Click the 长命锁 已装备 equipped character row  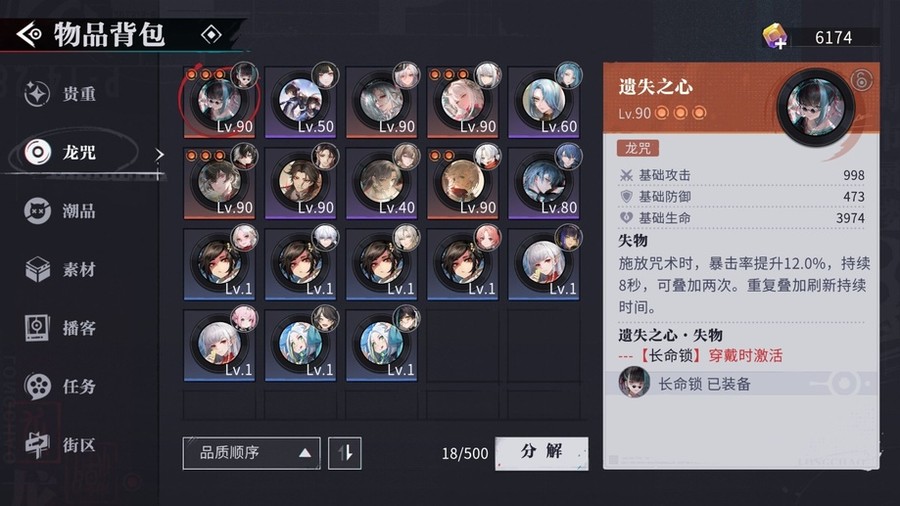pos(741,383)
